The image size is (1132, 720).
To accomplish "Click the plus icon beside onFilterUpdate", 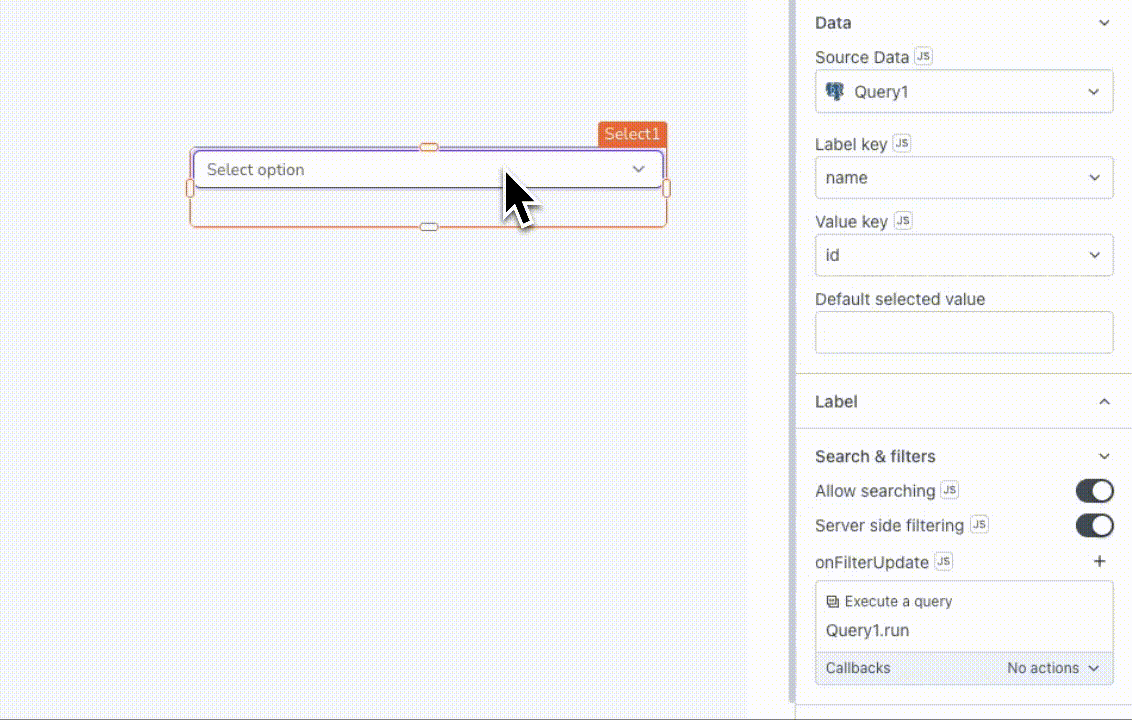I will pos(1099,561).
